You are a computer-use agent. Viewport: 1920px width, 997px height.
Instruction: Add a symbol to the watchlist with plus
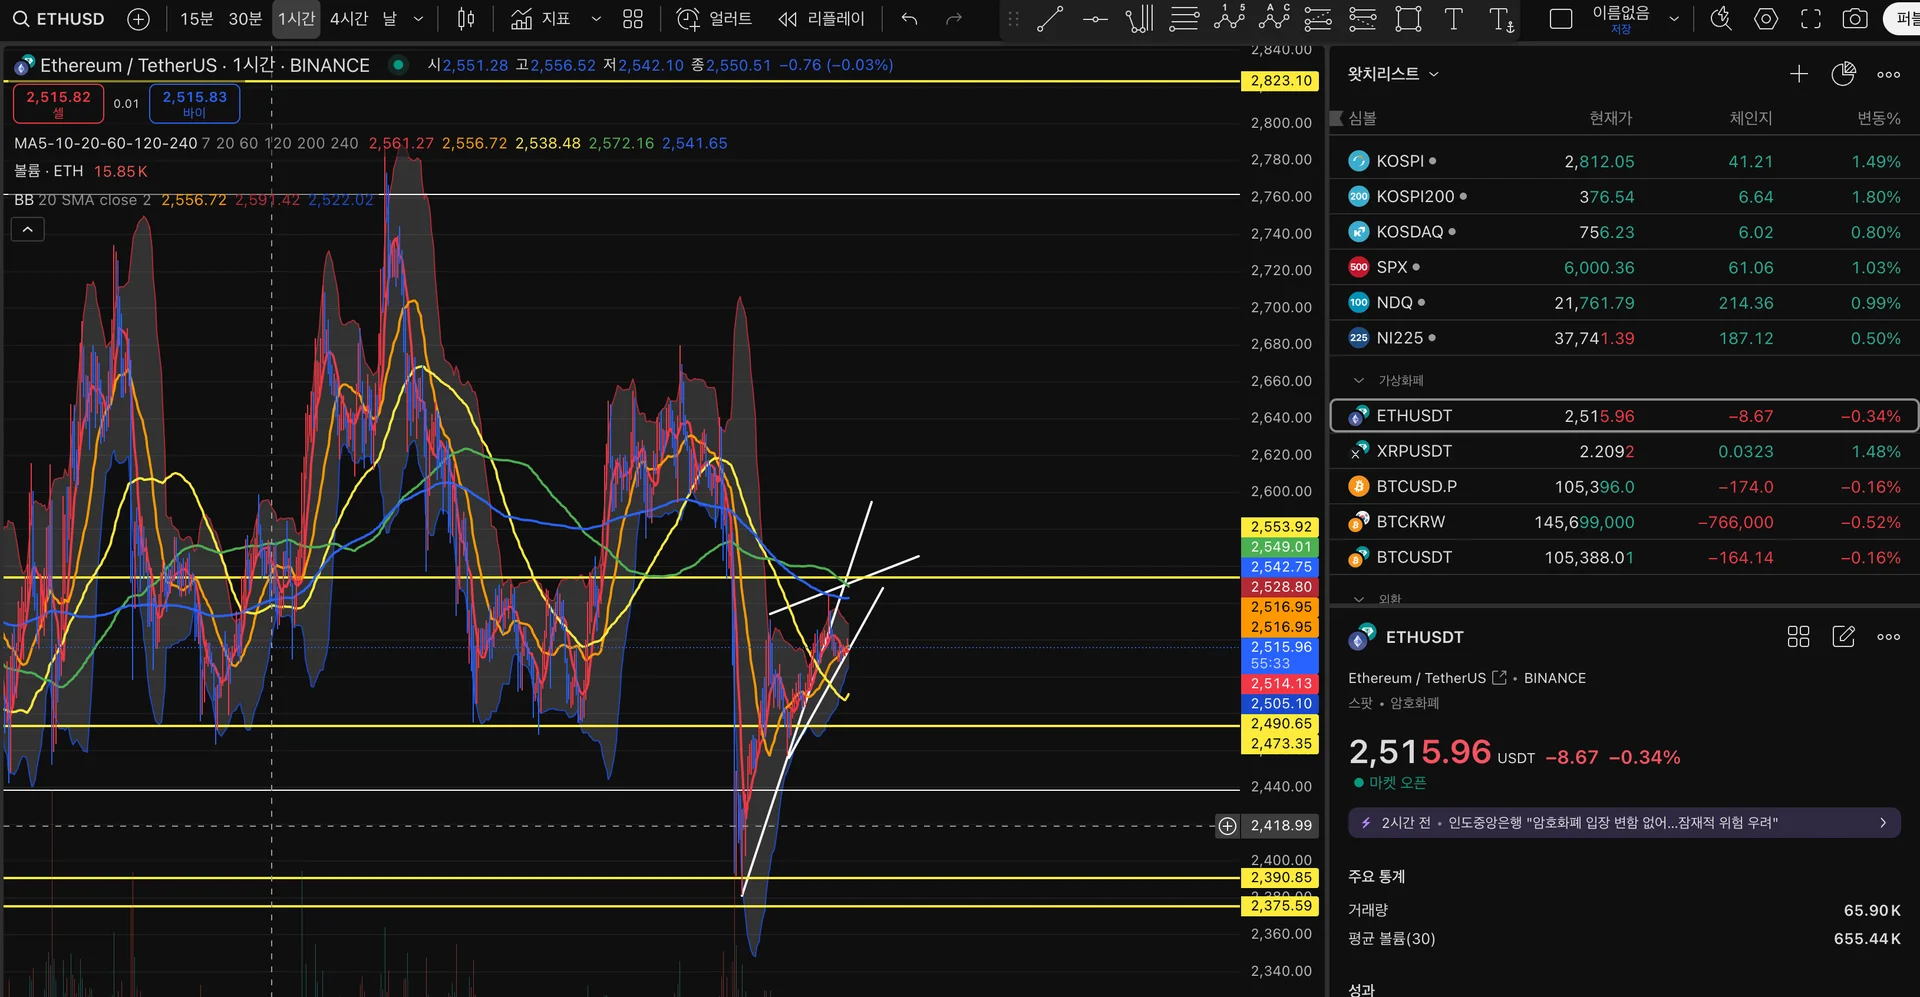click(x=1798, y=74)
